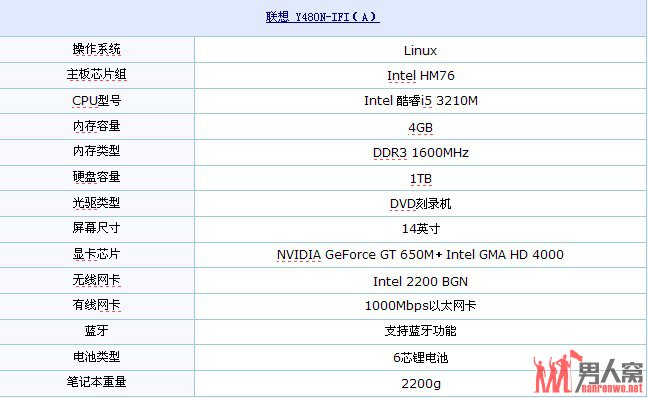648x398 pixels.
Task: Click the 无线网卡 label link
Action: point(96,280)
